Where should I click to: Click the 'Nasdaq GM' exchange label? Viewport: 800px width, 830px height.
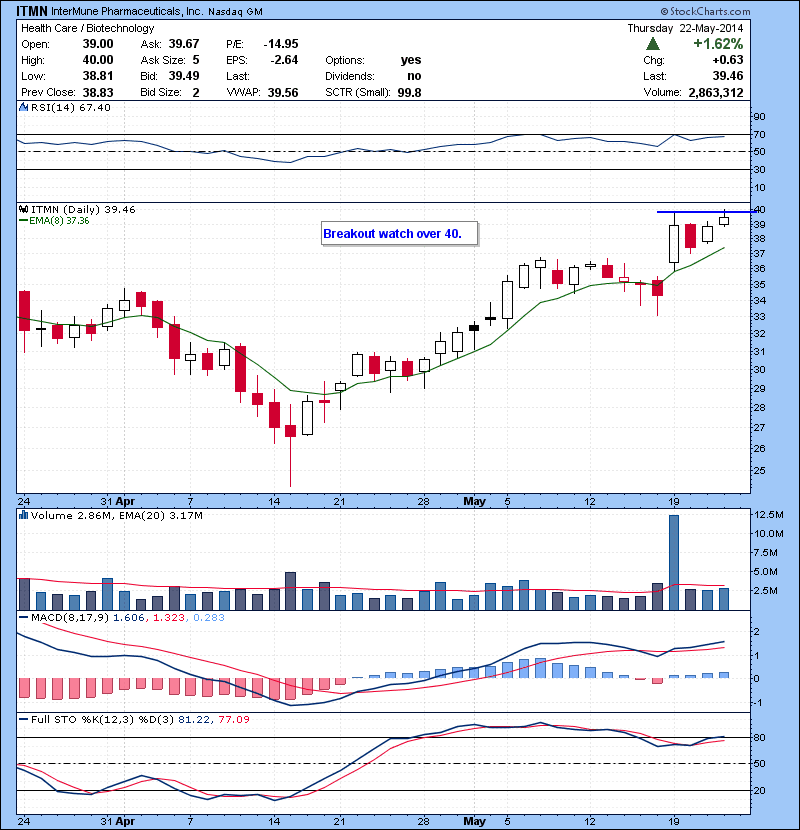235,12
